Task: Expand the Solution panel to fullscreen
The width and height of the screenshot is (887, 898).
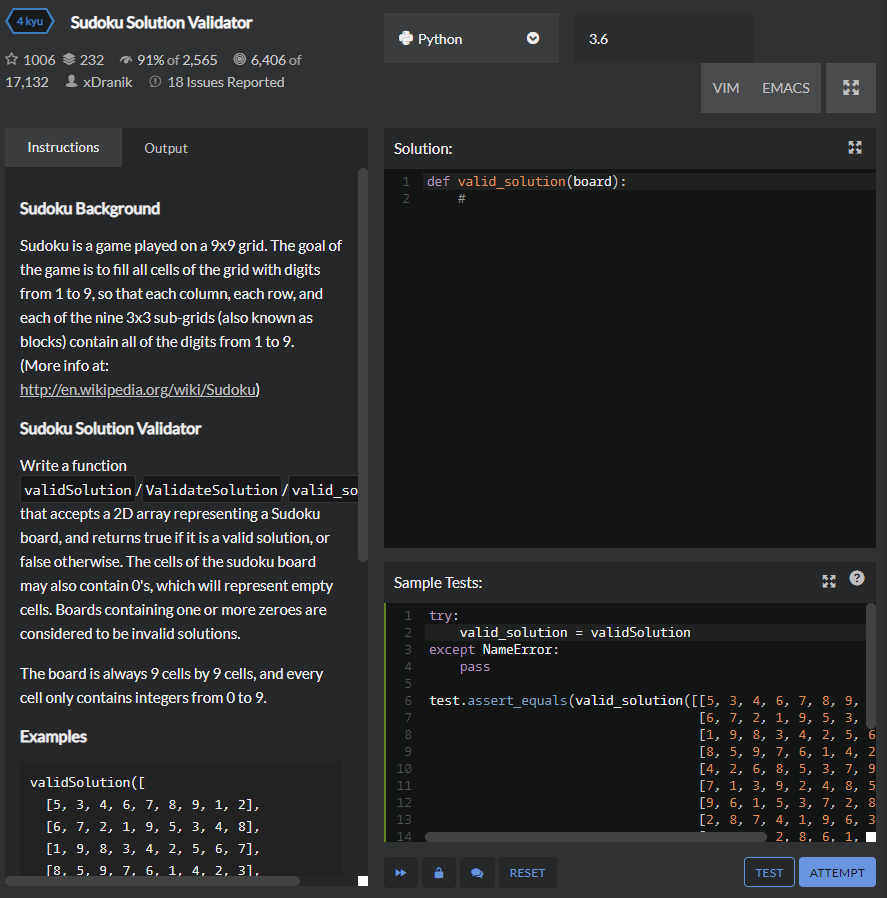Action: pos(855,147)
